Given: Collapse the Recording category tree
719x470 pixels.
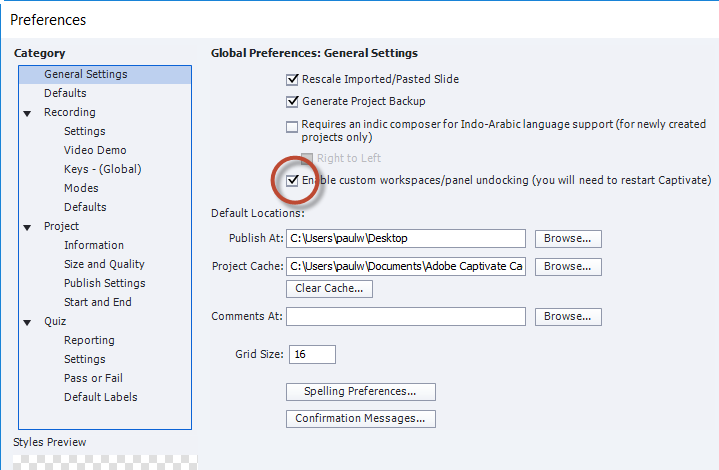Looking at the screenshot, I should 27,113.
